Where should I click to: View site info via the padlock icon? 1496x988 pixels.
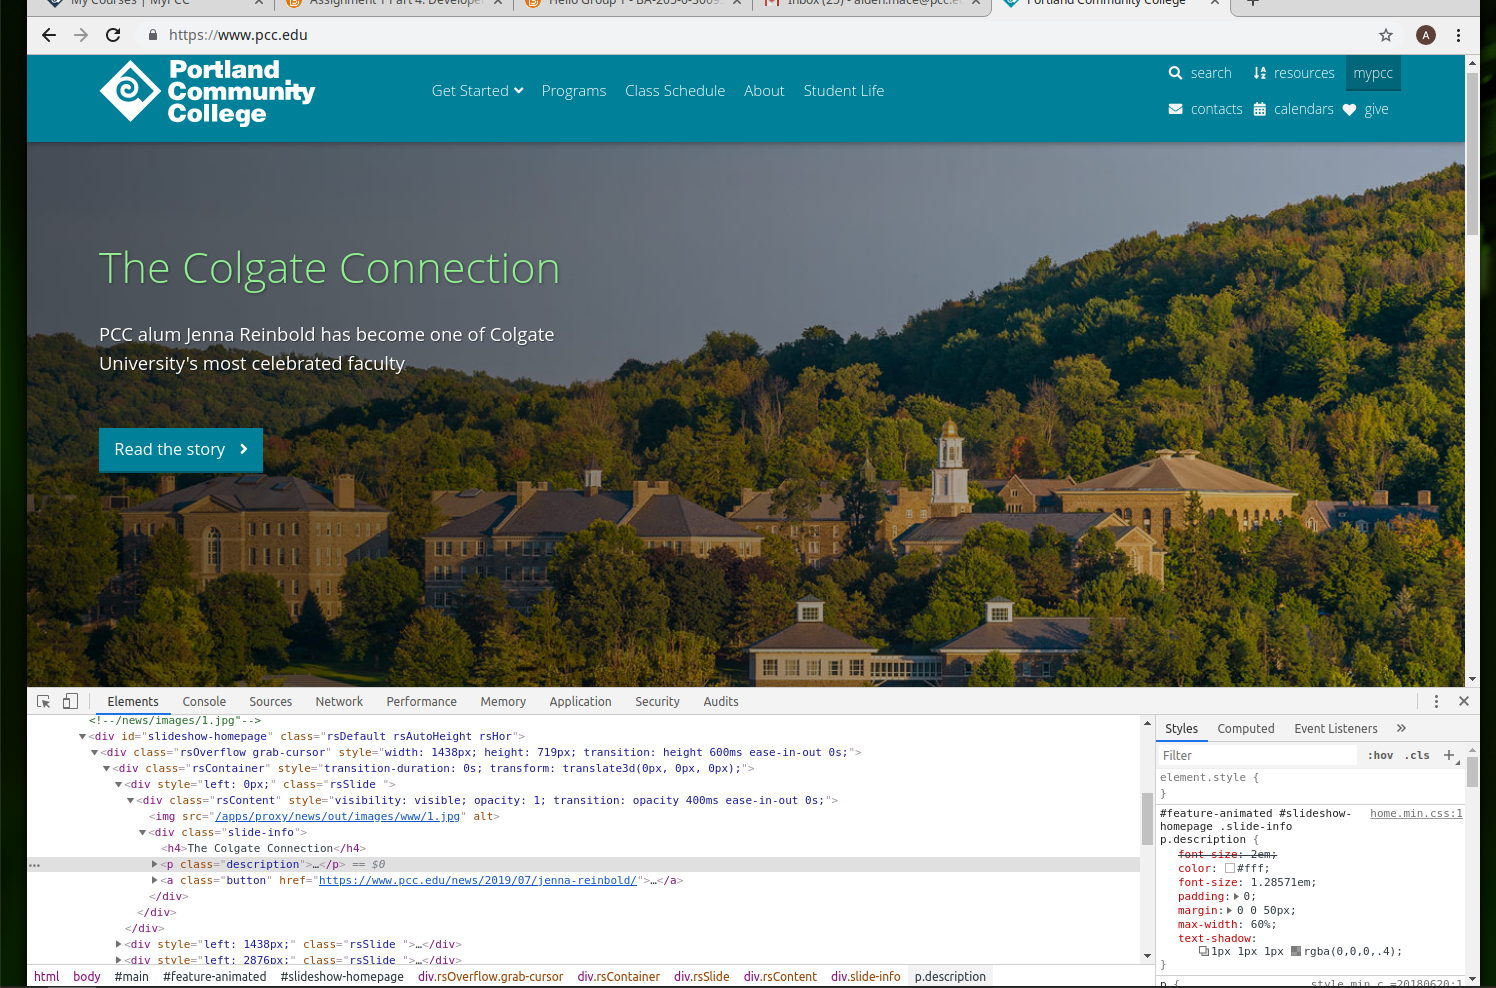pyautogui.click(x=153, y=35)
